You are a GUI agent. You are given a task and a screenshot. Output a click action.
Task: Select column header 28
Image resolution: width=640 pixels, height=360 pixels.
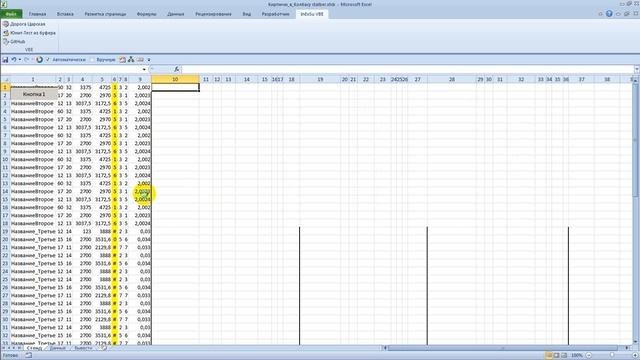click(x=452, y=79)
